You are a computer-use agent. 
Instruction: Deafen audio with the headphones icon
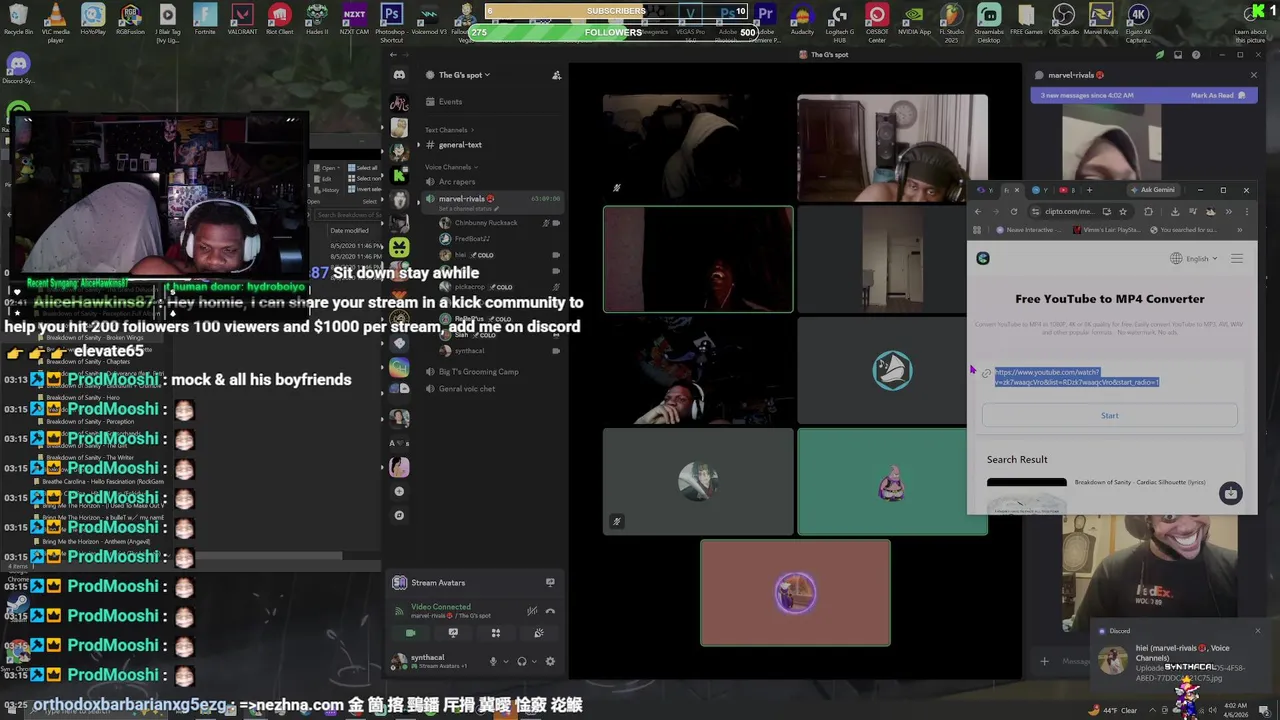521,661
